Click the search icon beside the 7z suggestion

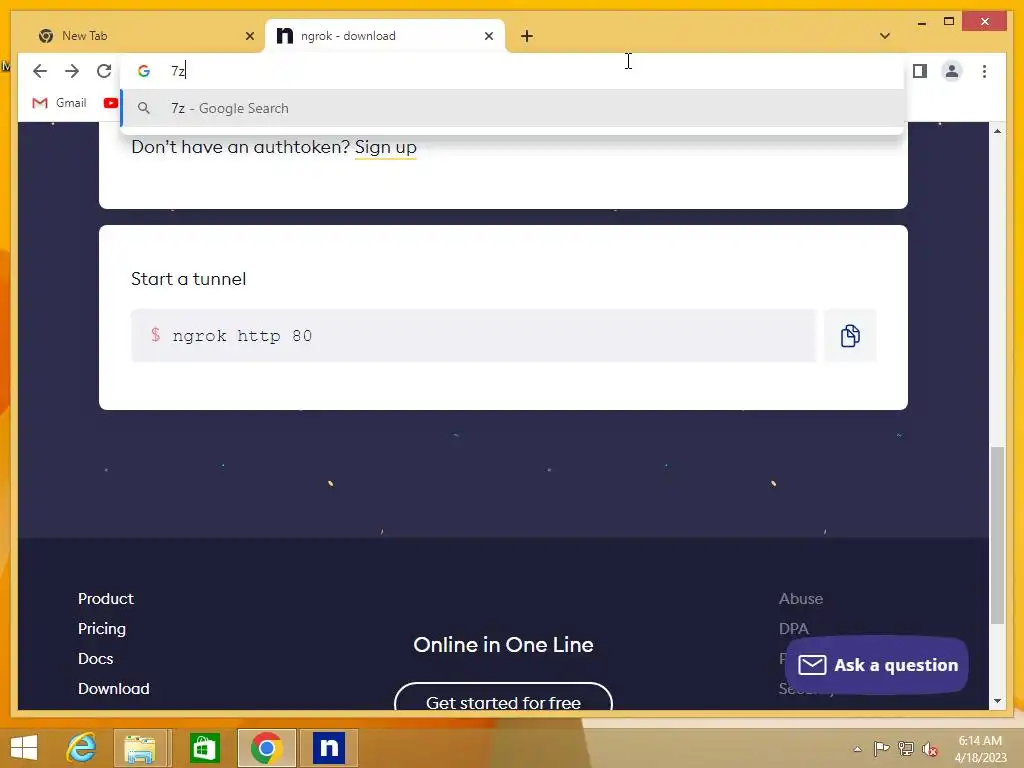coord(144,108)
